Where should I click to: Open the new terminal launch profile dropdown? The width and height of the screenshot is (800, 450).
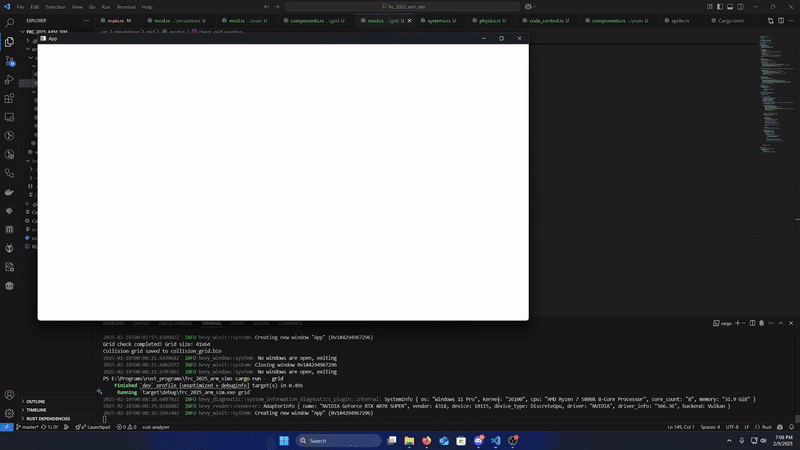point(744,323)
